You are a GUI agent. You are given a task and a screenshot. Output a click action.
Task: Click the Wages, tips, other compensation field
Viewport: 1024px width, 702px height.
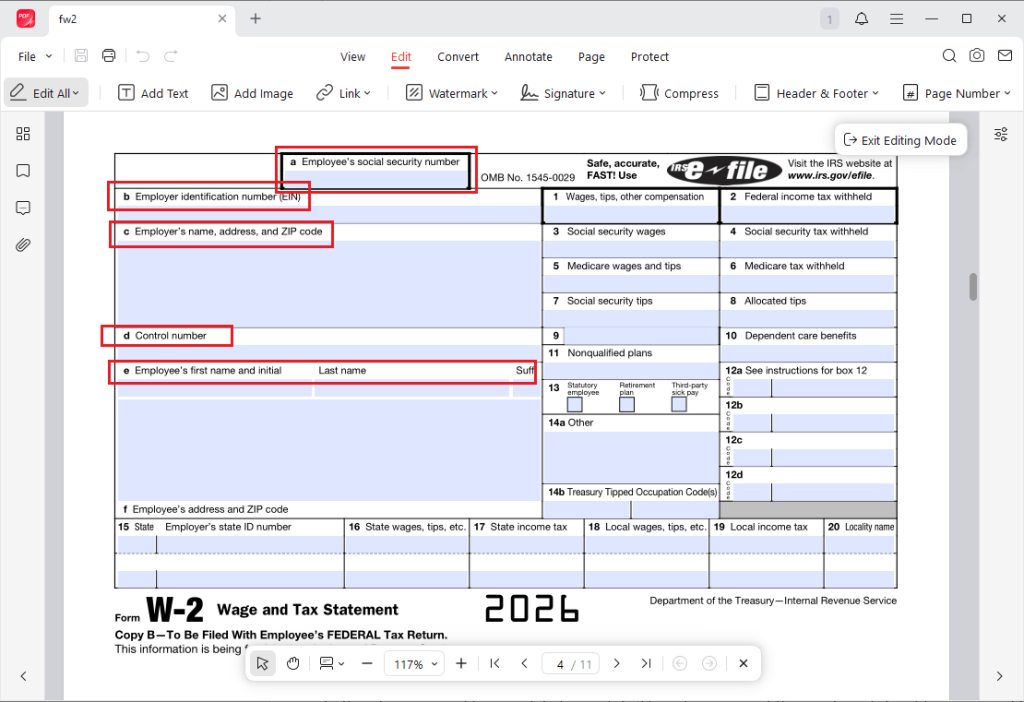click(x=631, y=214)
